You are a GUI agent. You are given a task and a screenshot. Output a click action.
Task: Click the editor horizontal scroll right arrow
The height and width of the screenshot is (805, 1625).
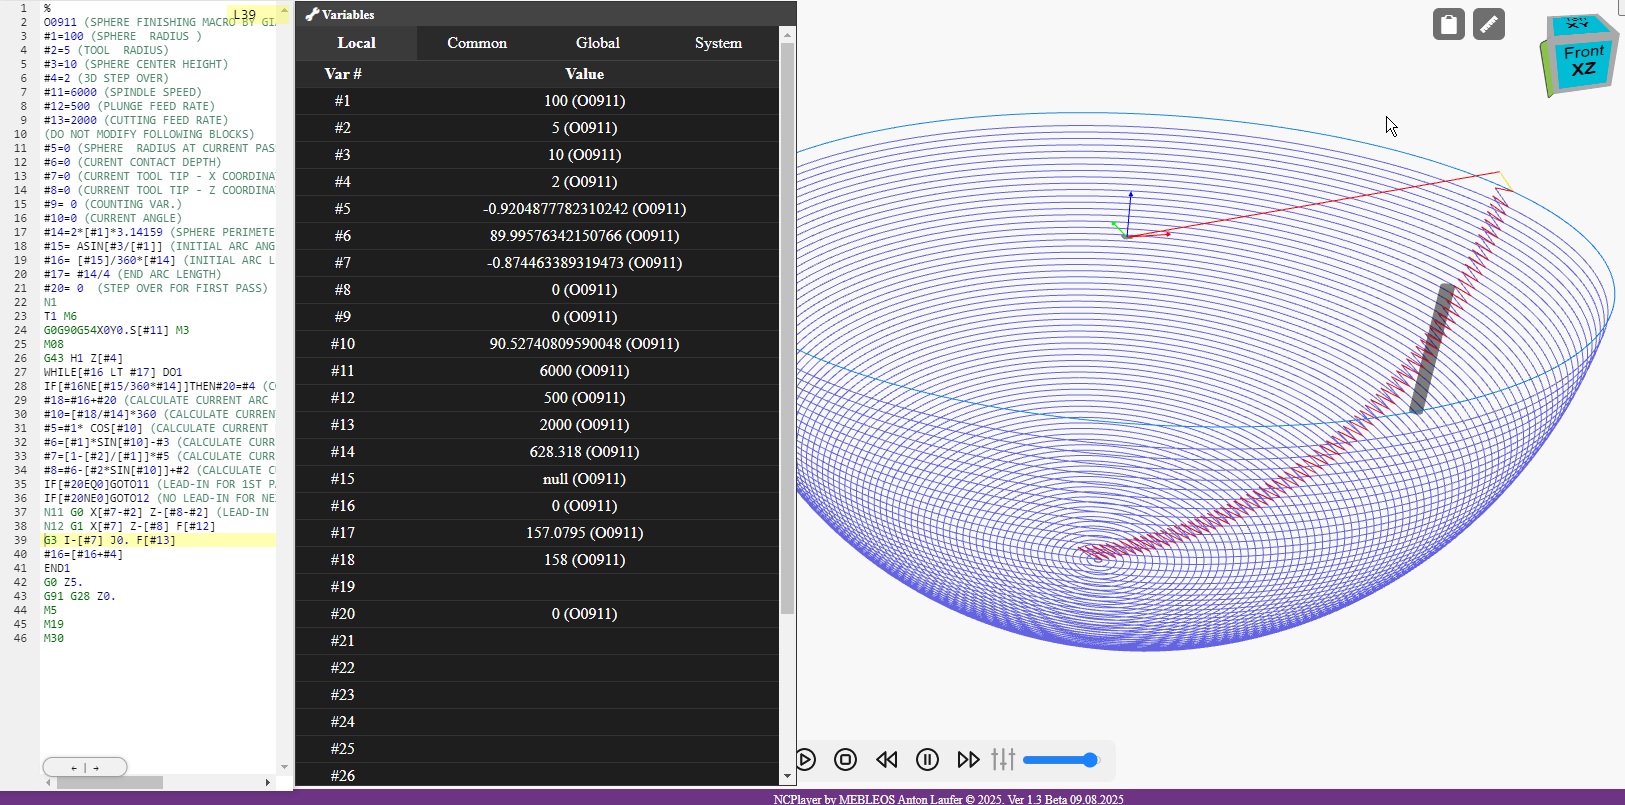(267, 783)
